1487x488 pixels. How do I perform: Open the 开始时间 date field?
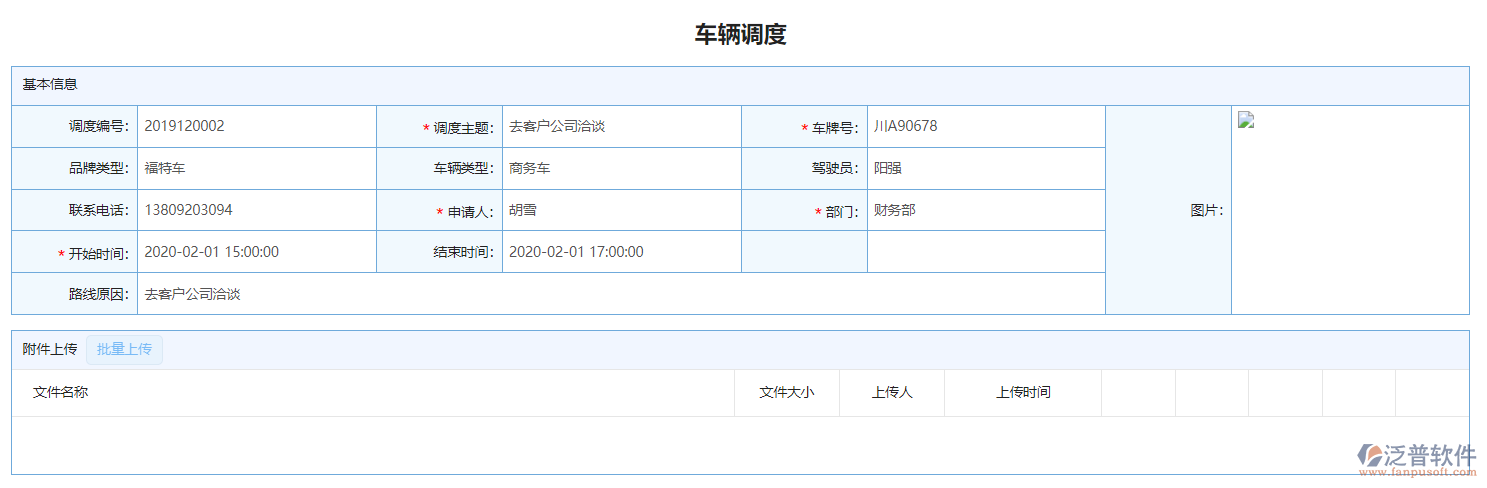pos(256,252)
